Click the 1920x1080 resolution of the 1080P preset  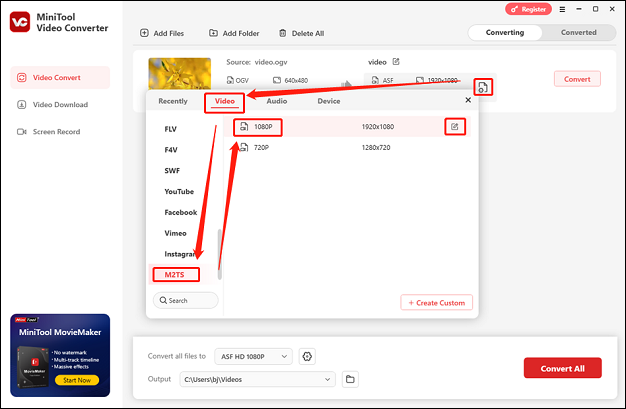tap(378, 127)
